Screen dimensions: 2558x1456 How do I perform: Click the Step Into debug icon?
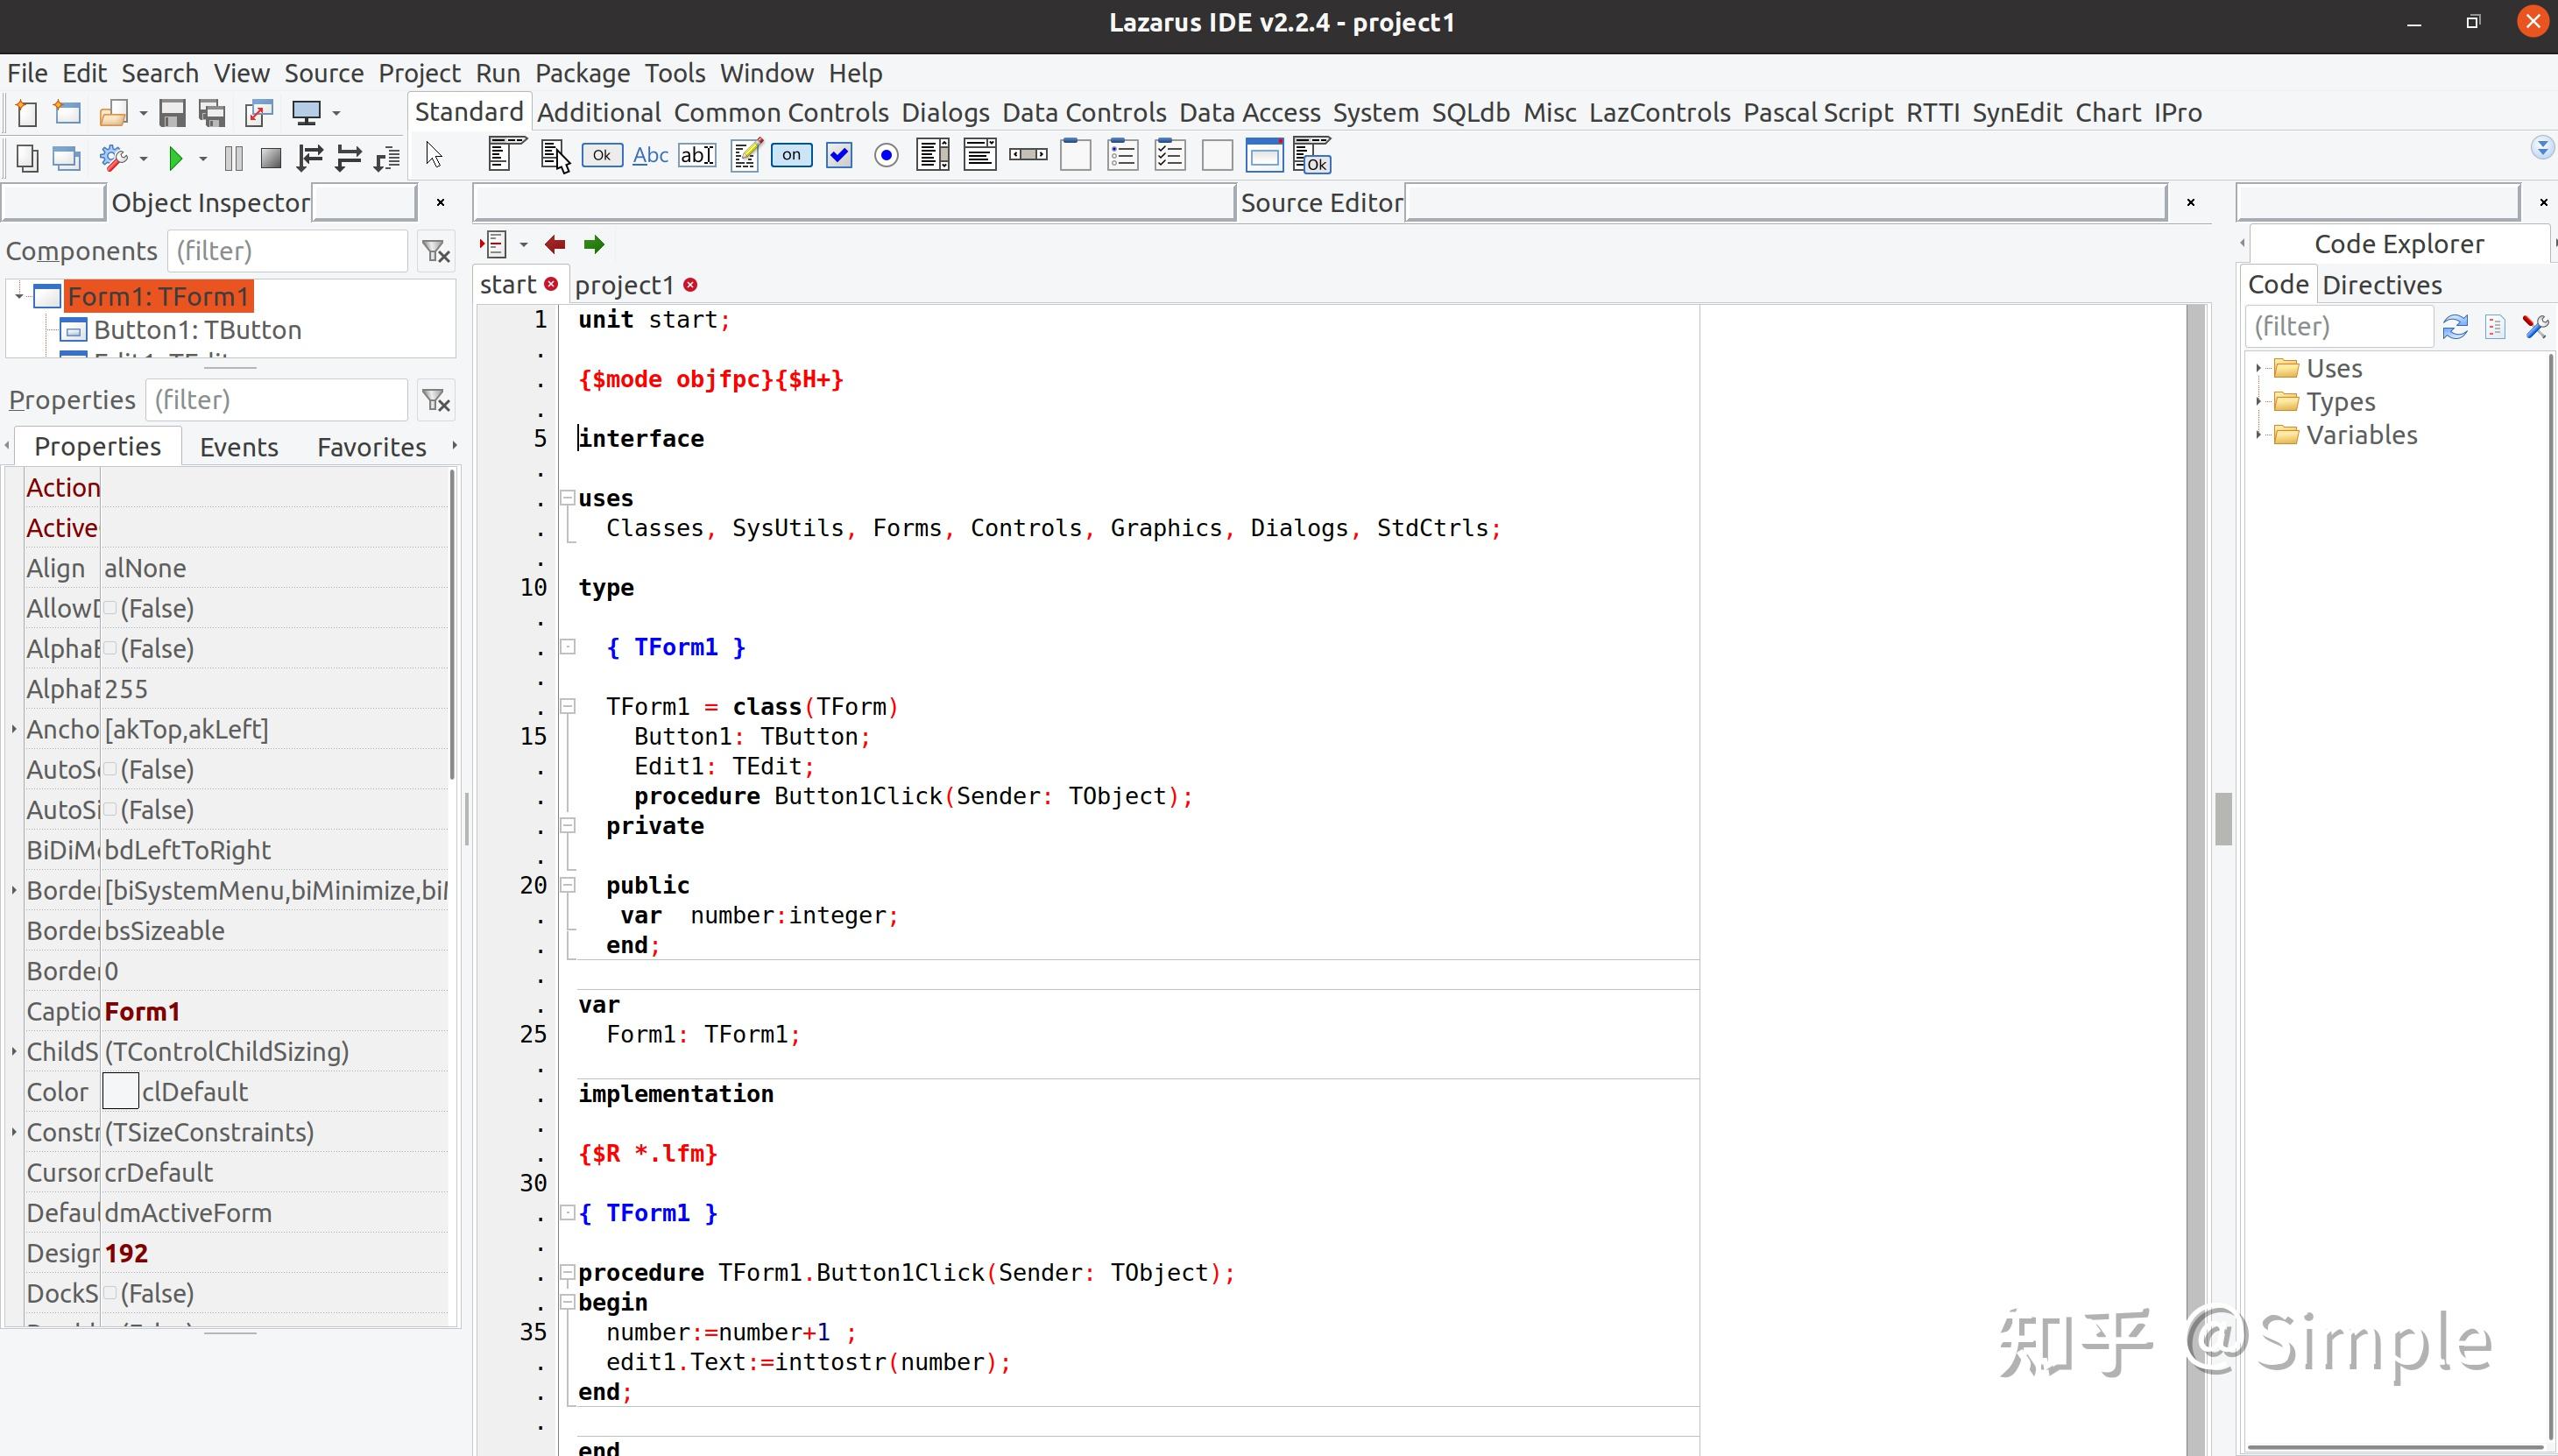tap(310, 158)
